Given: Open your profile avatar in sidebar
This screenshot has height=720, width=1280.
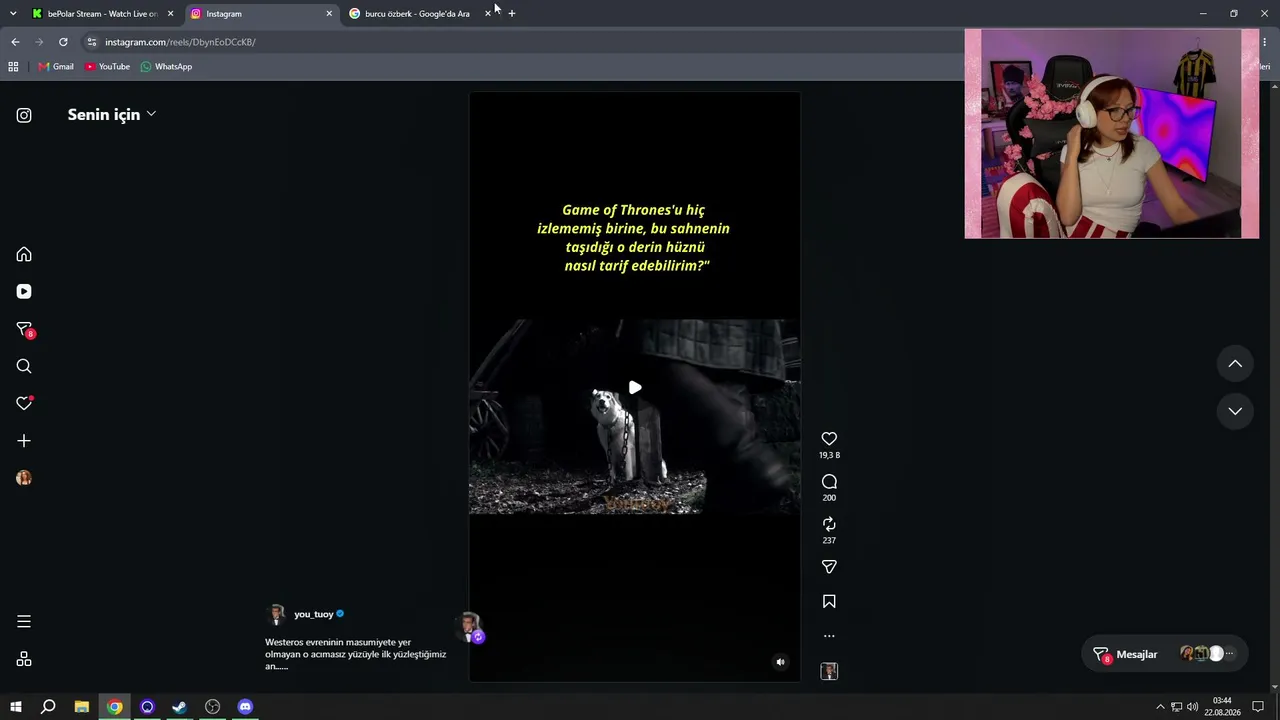Looking at the screenshot, I should pos(24,478).
